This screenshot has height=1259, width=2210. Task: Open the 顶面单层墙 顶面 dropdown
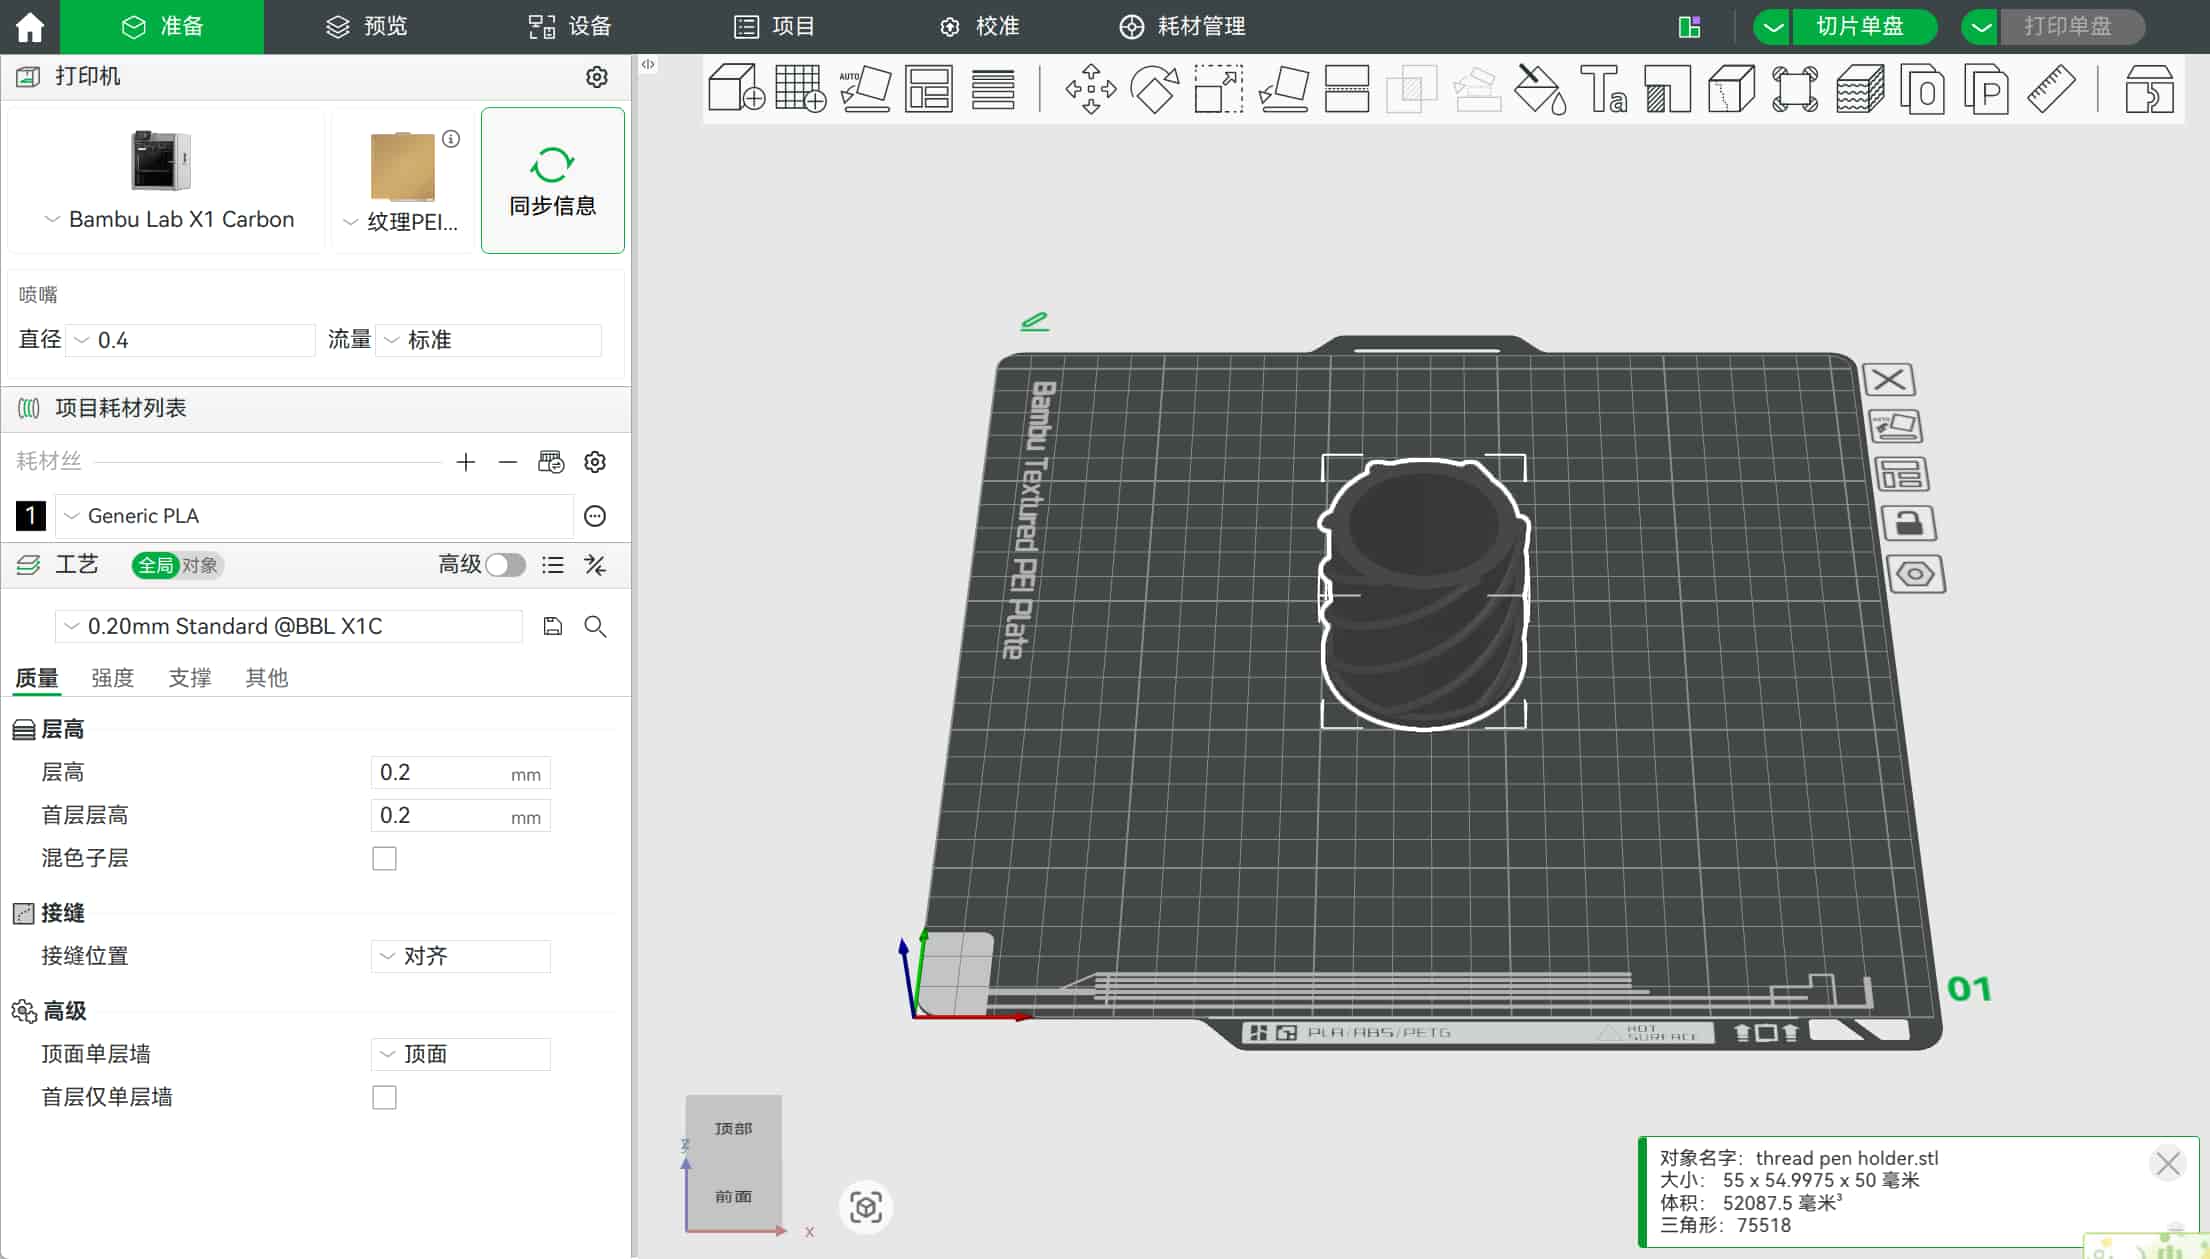(x=460, y=1054)
